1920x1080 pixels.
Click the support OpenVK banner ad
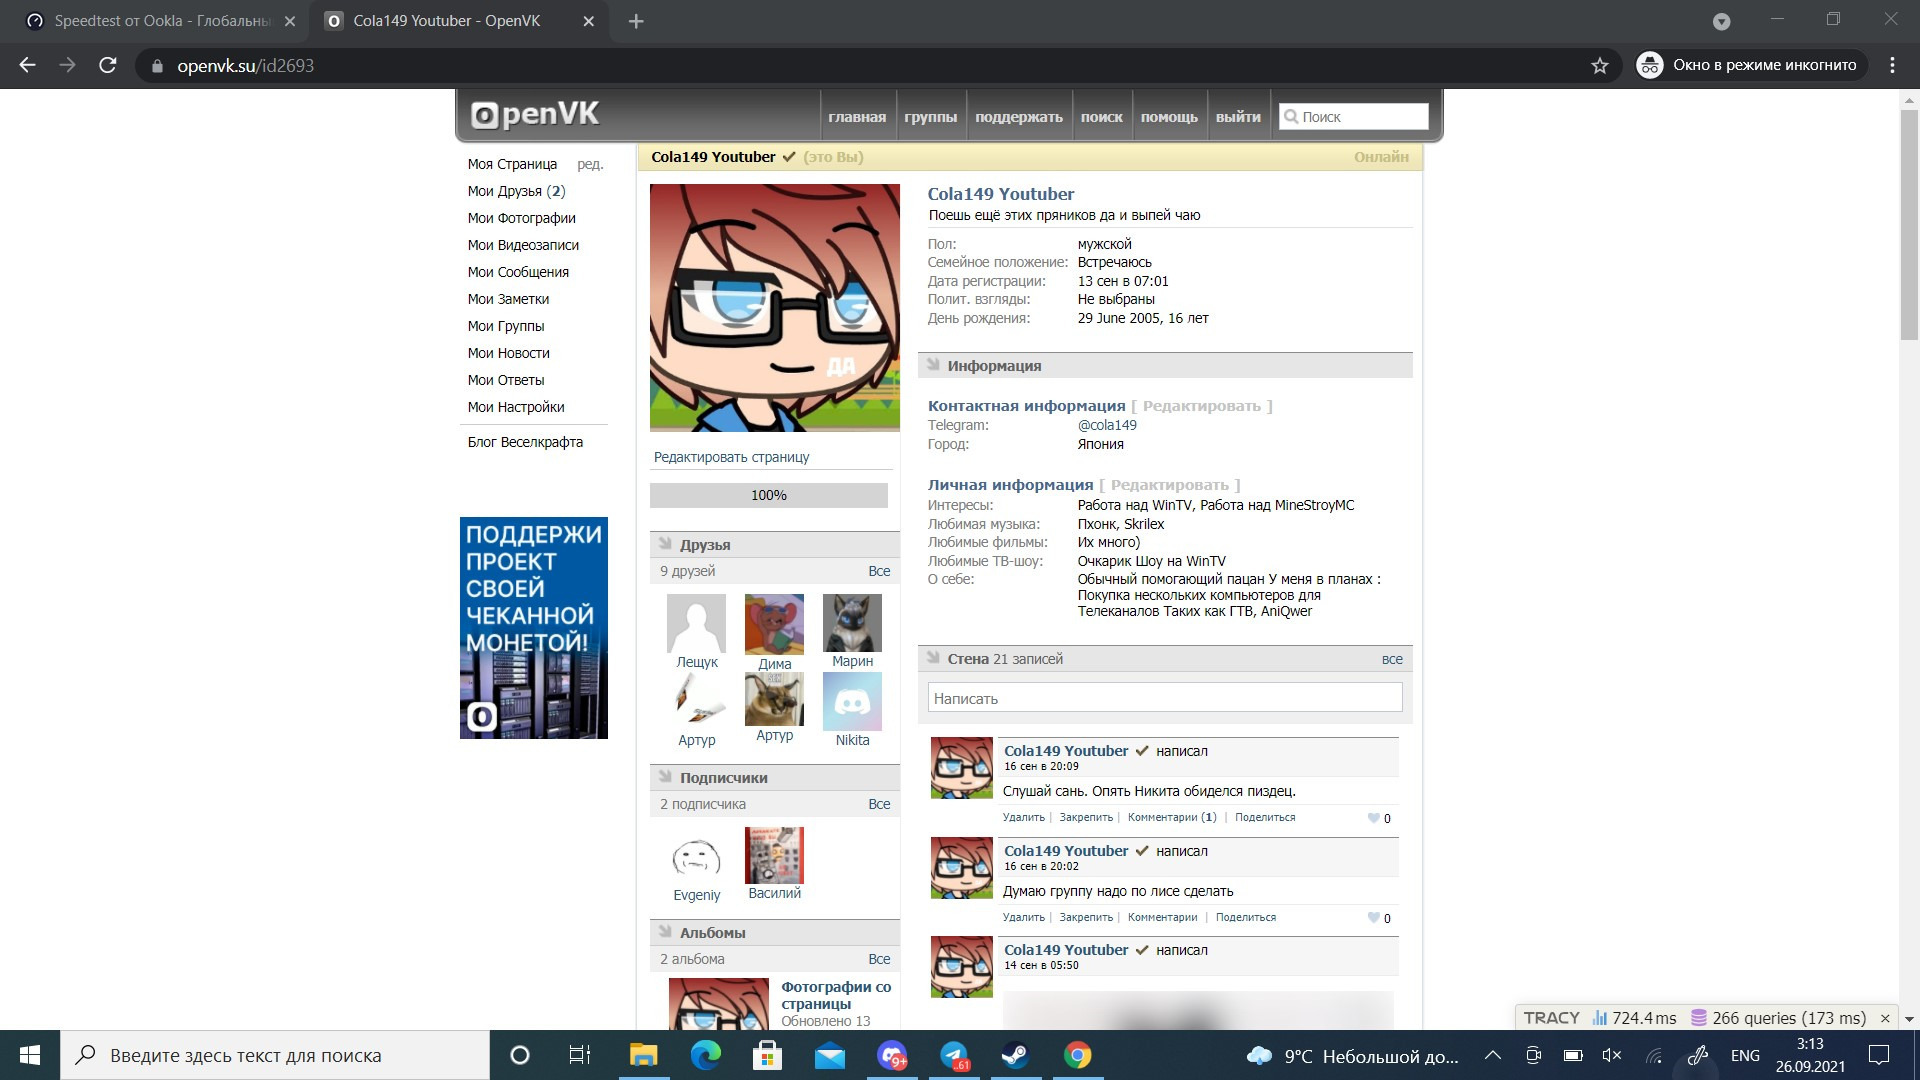click(533, 628)
